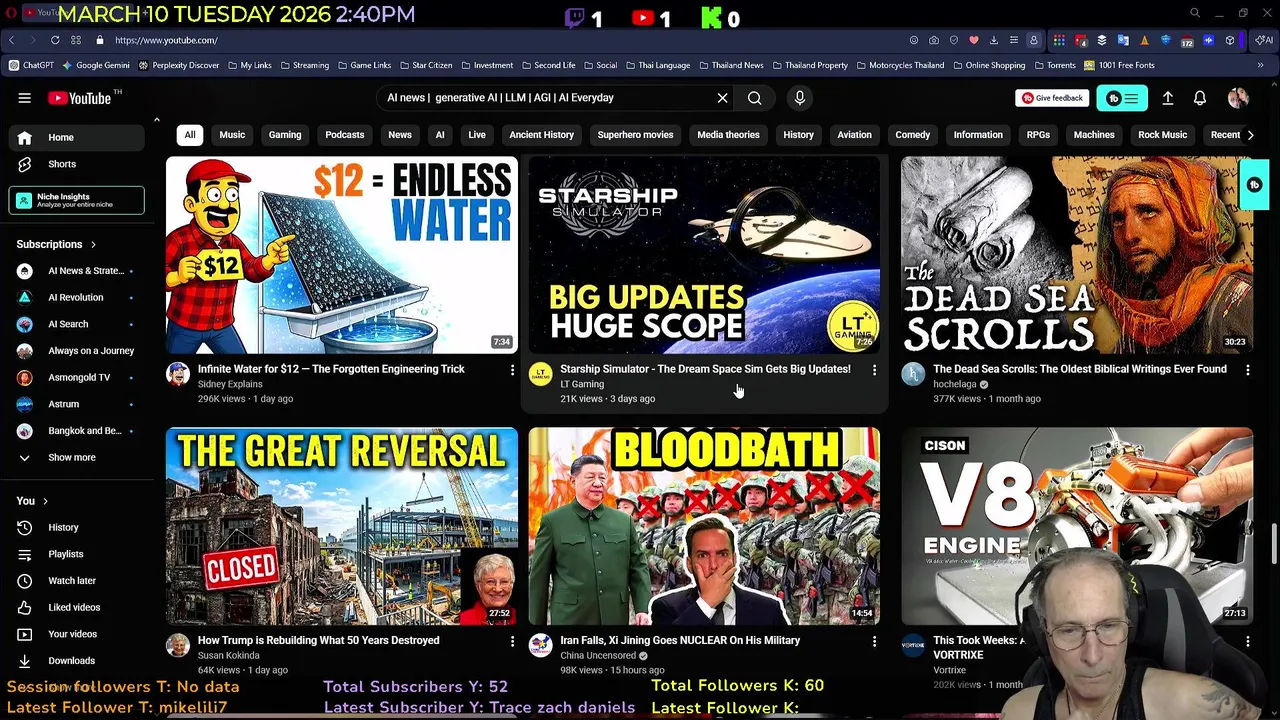The image size is (1280, 720).
Task: Open the LT Gaming channel link
Action: click(582, 384)
